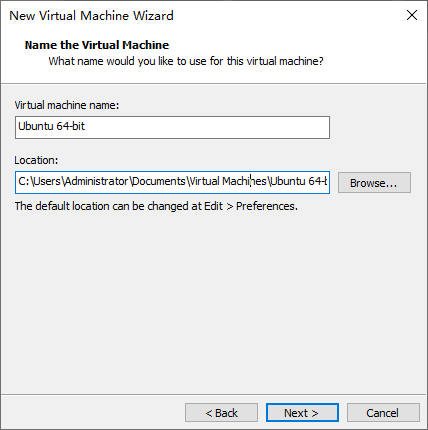
Task: Click "Virtual Machines" in the location path
Action: click(228, 181)
